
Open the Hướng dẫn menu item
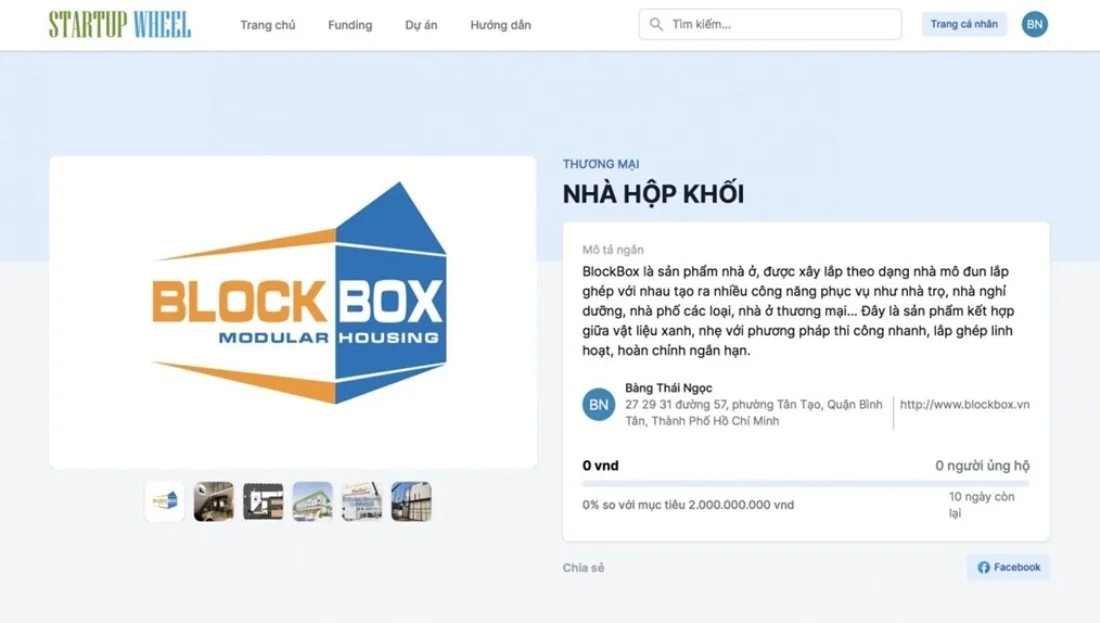pos(500,25)
